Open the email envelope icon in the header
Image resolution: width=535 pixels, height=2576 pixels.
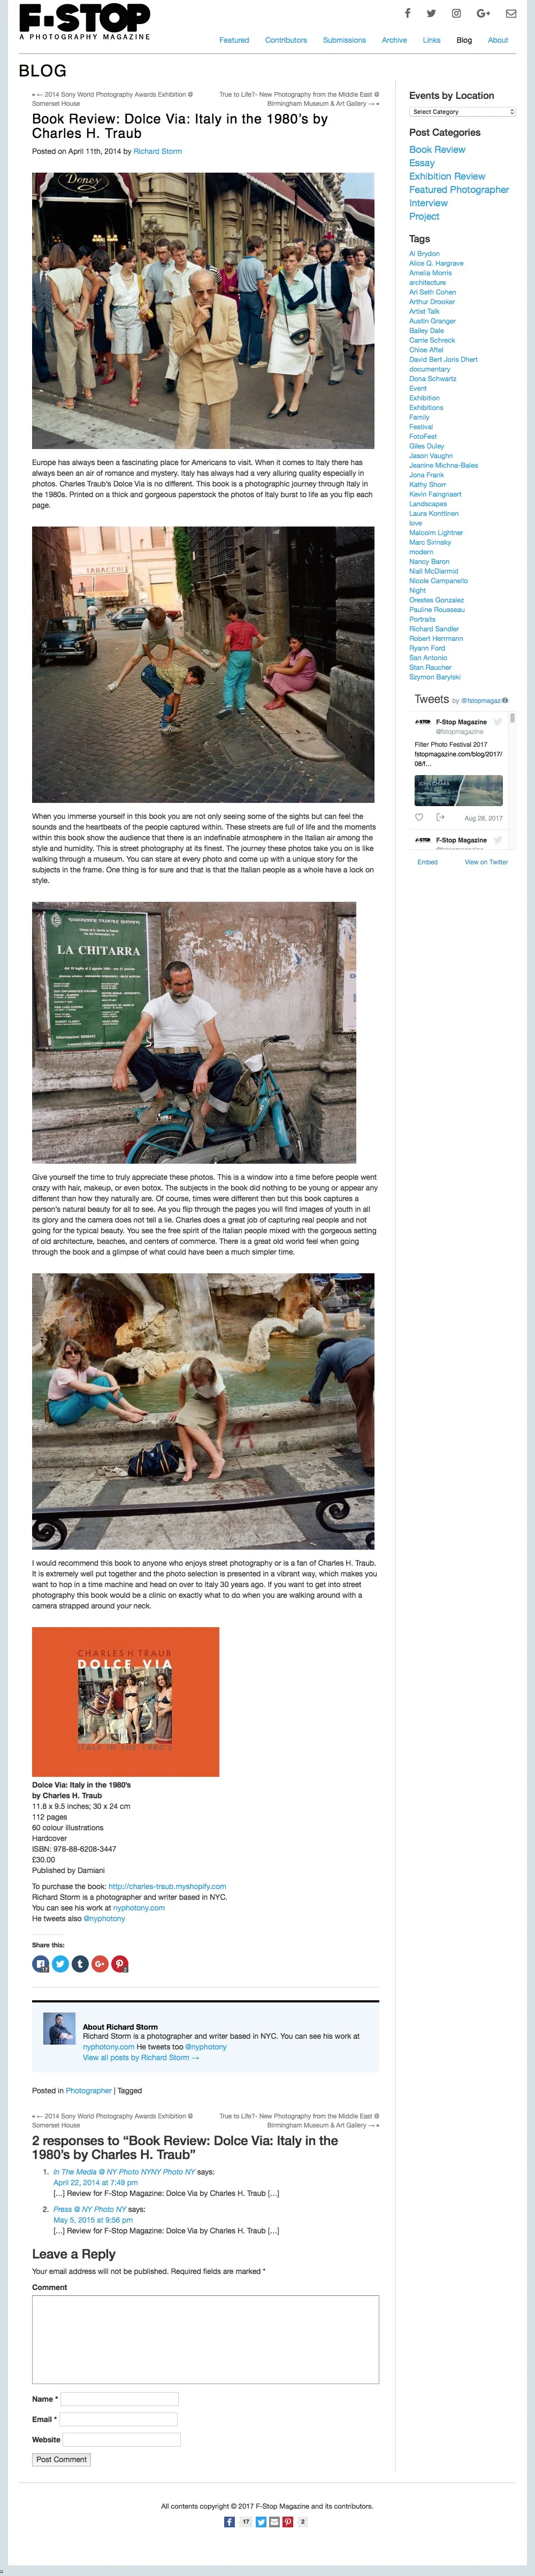point(511,13)
